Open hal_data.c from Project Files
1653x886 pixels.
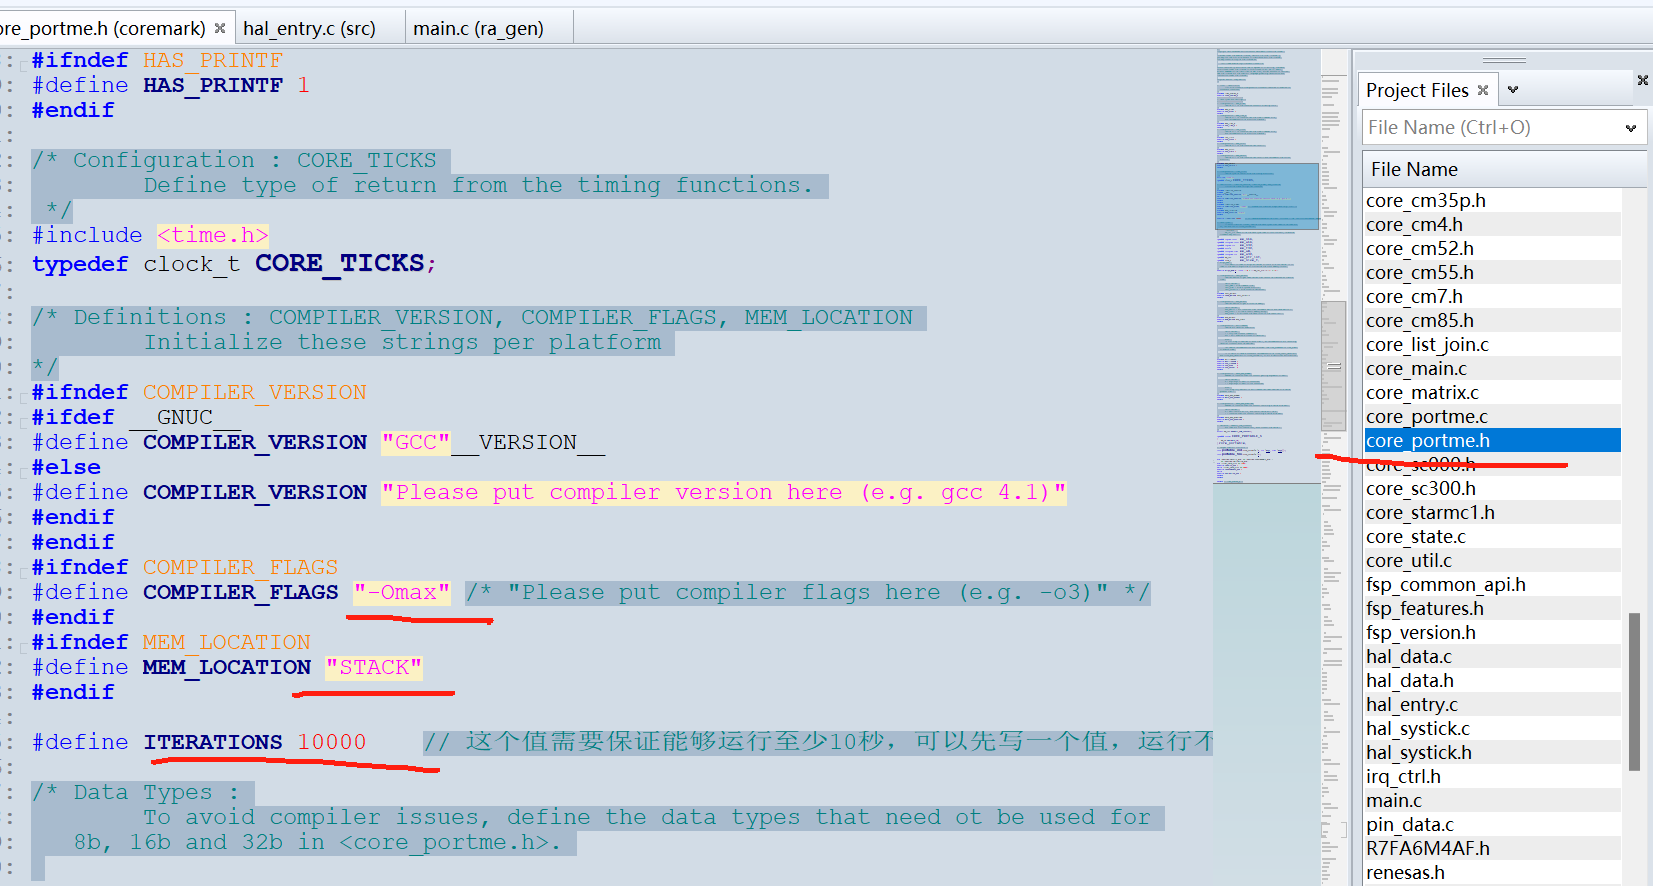pyautogui.click(x=1492, y=657)
